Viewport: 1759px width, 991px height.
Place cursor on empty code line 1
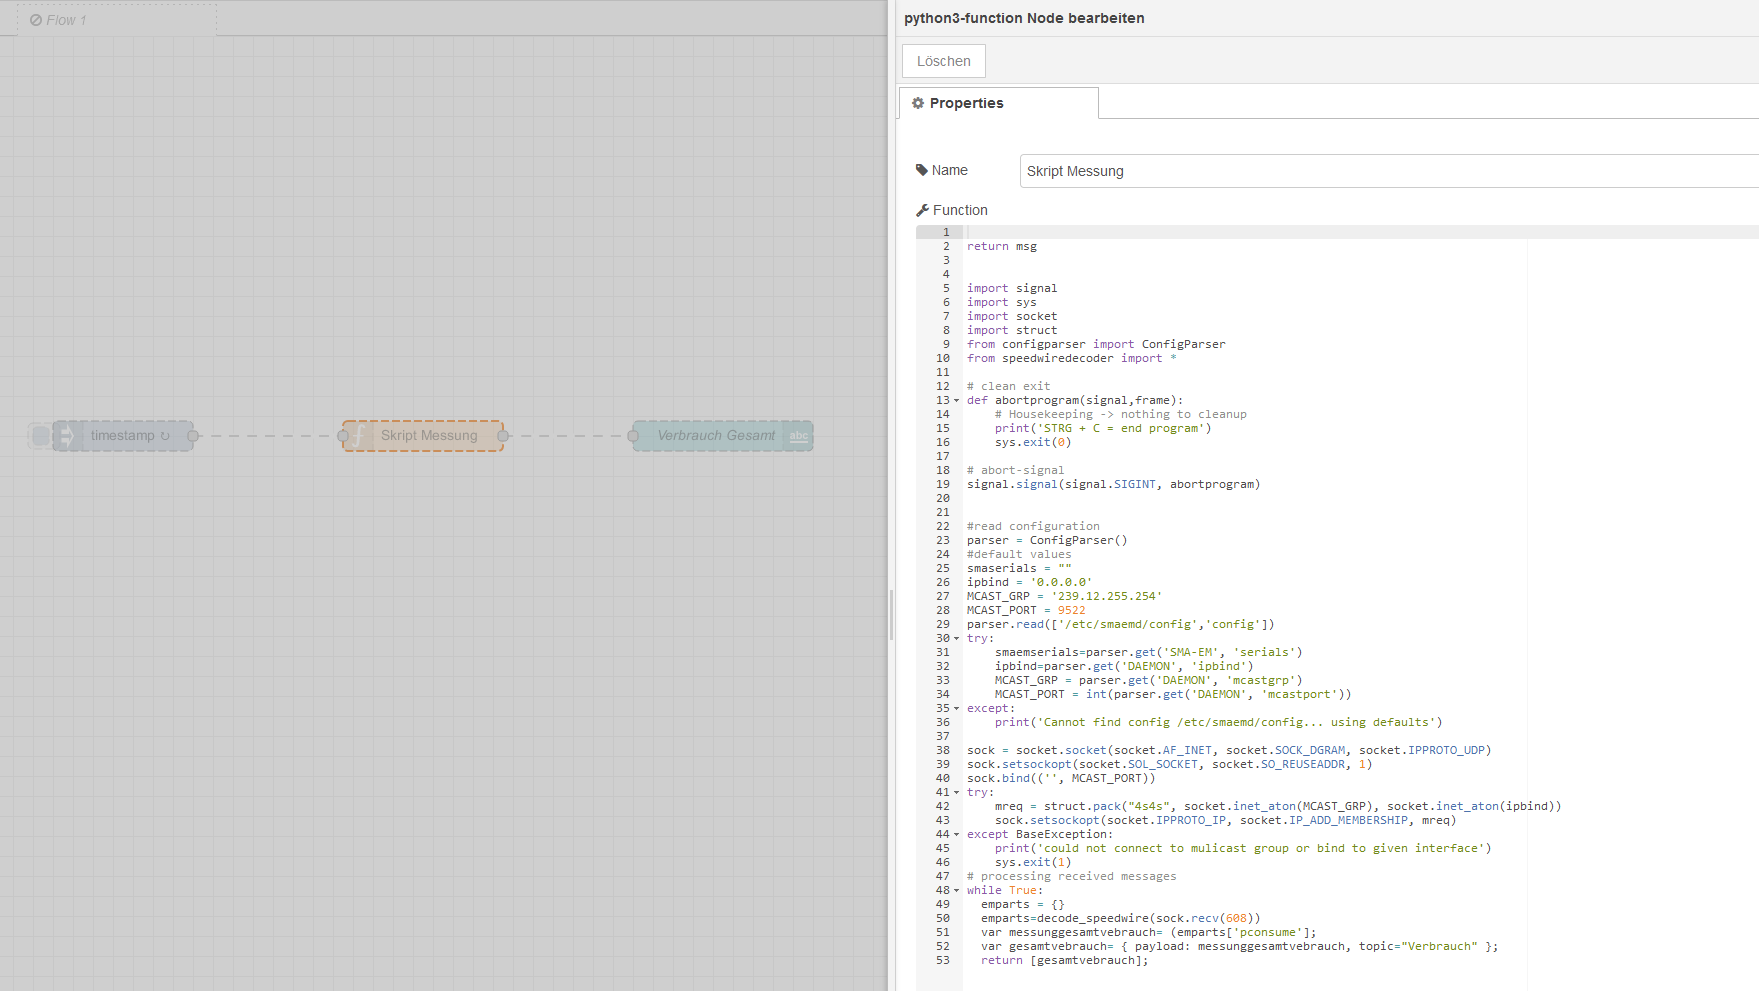coord(1363,232)
